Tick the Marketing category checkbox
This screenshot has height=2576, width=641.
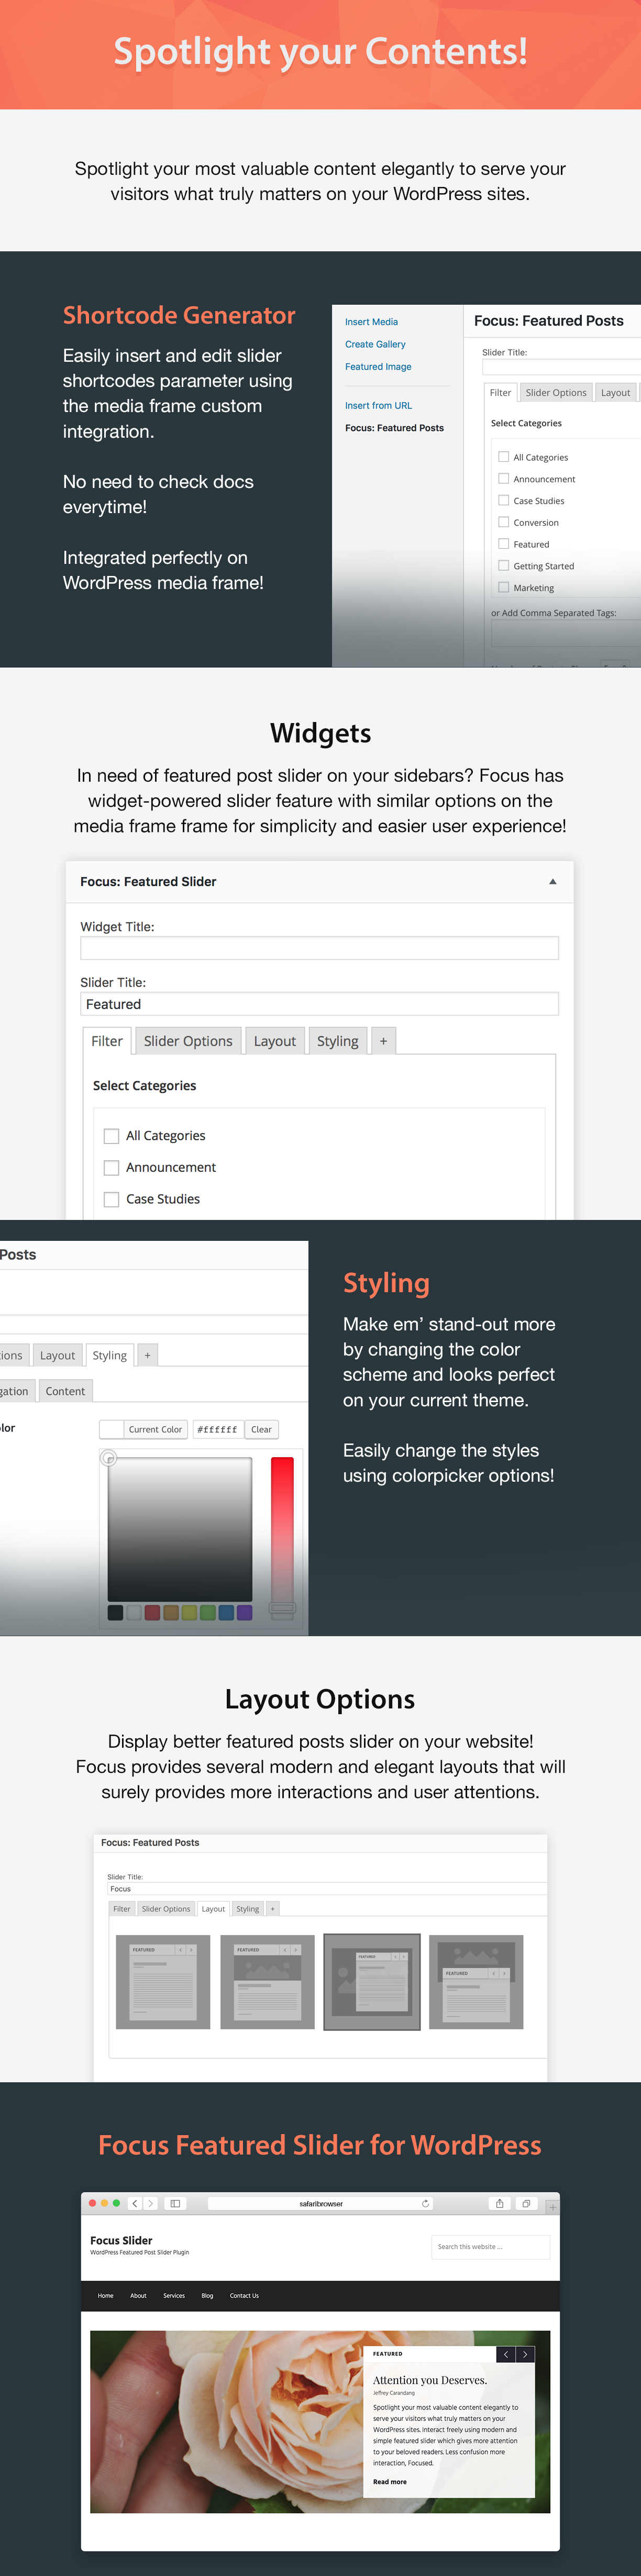click(504, 587)
